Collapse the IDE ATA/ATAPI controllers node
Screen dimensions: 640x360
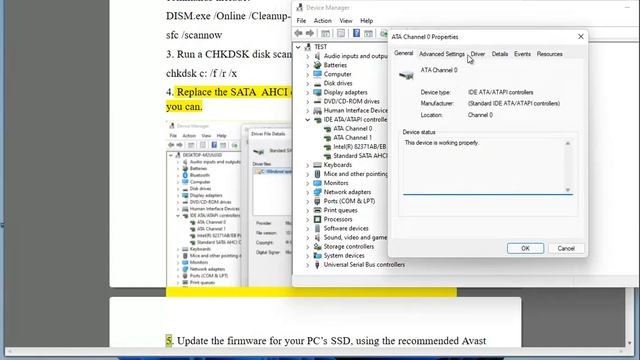(308, 120)
